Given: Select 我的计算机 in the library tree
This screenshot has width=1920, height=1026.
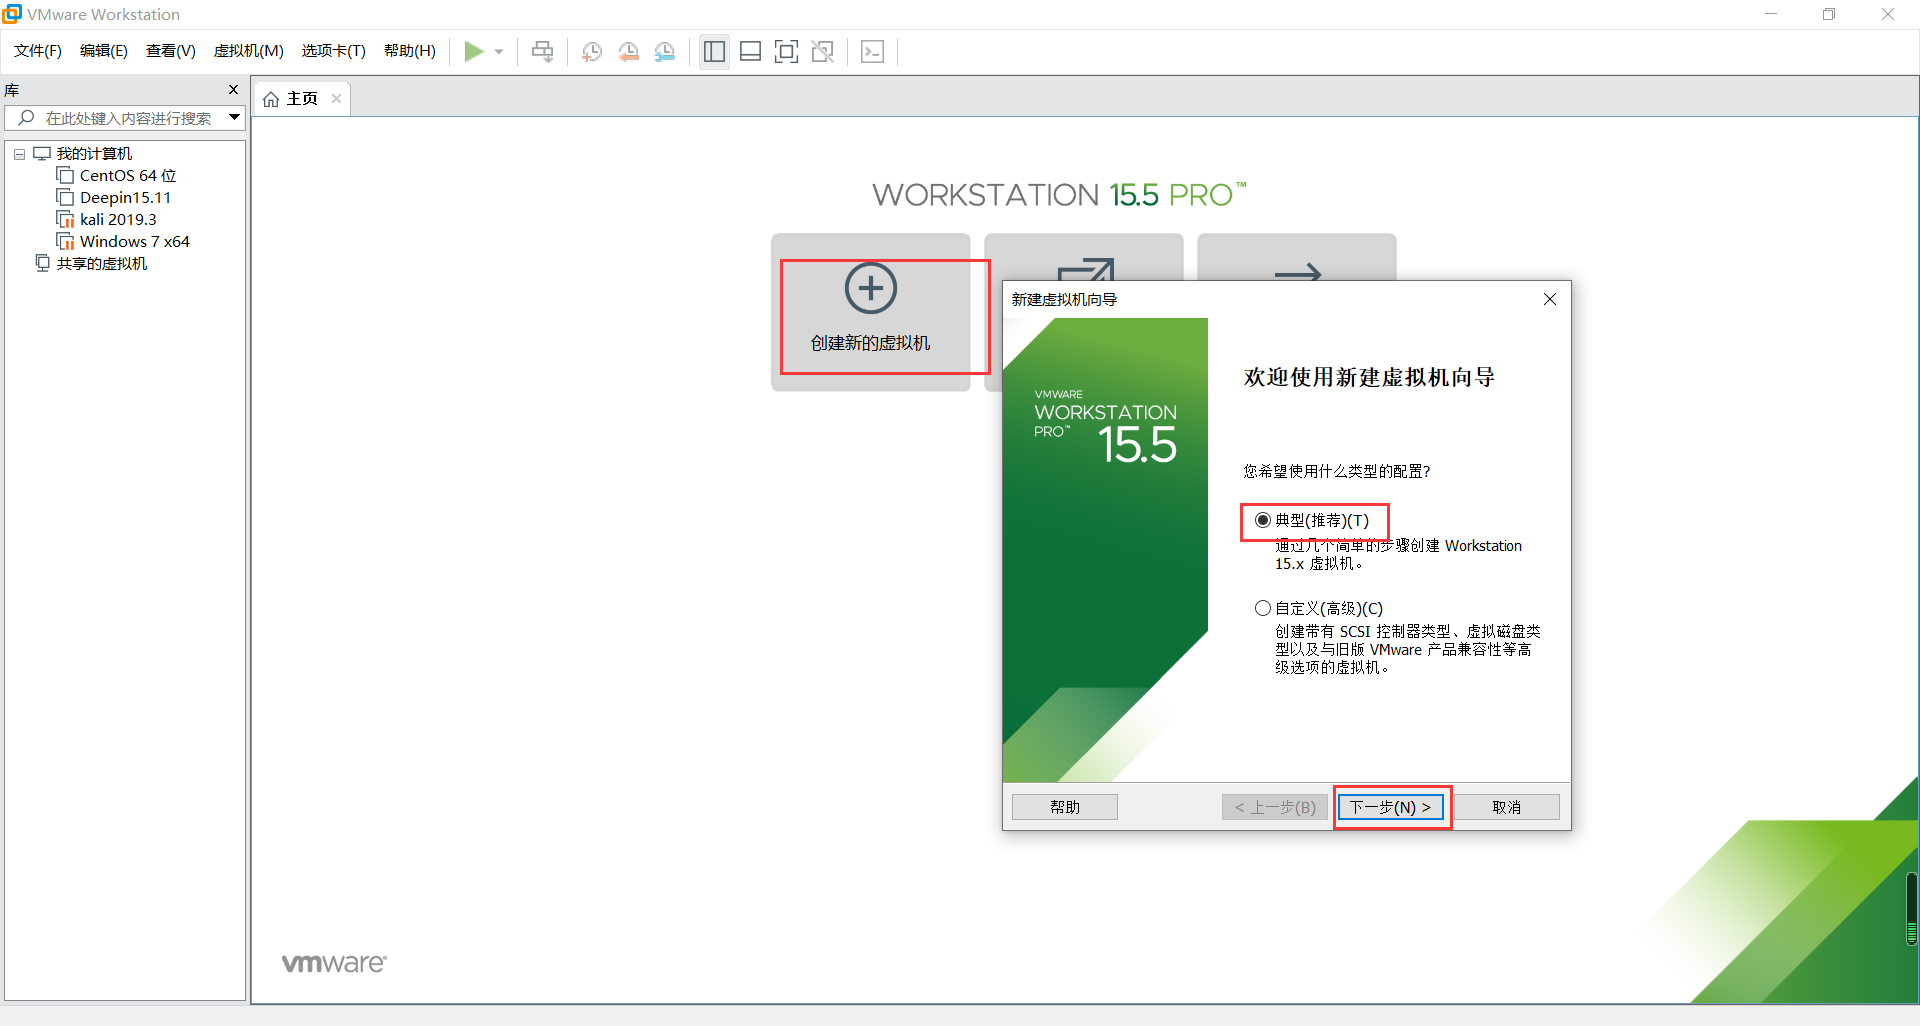Looking at the screenshot, I should point(94,154).
